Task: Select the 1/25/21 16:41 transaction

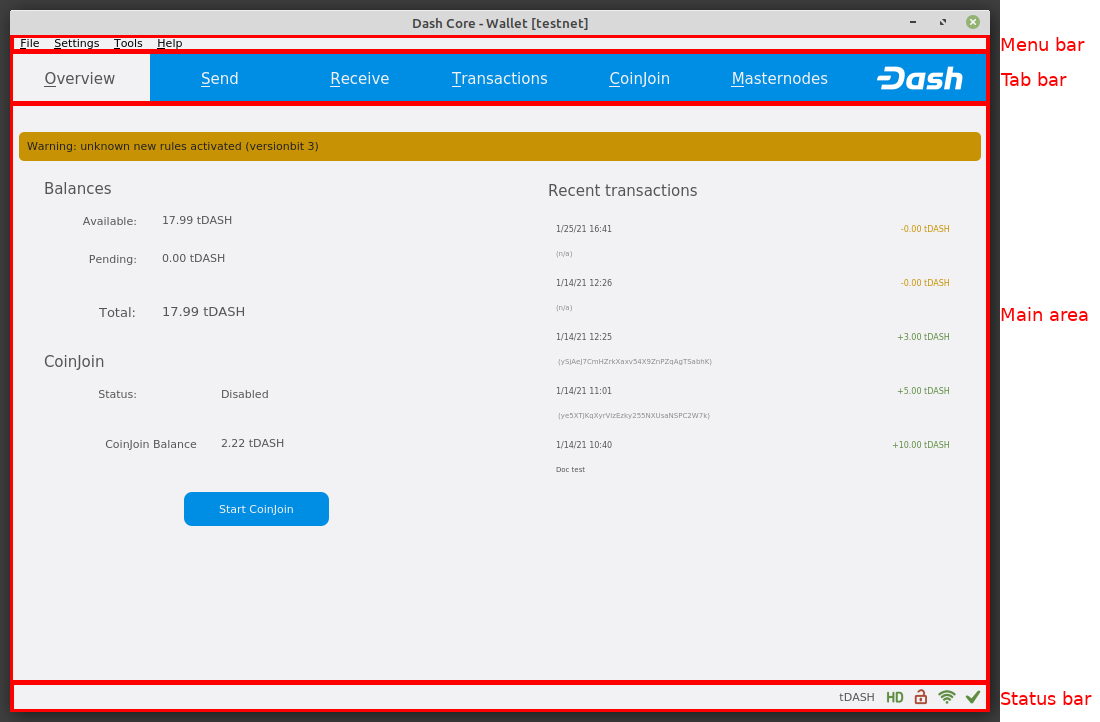Action: [752, 241]
